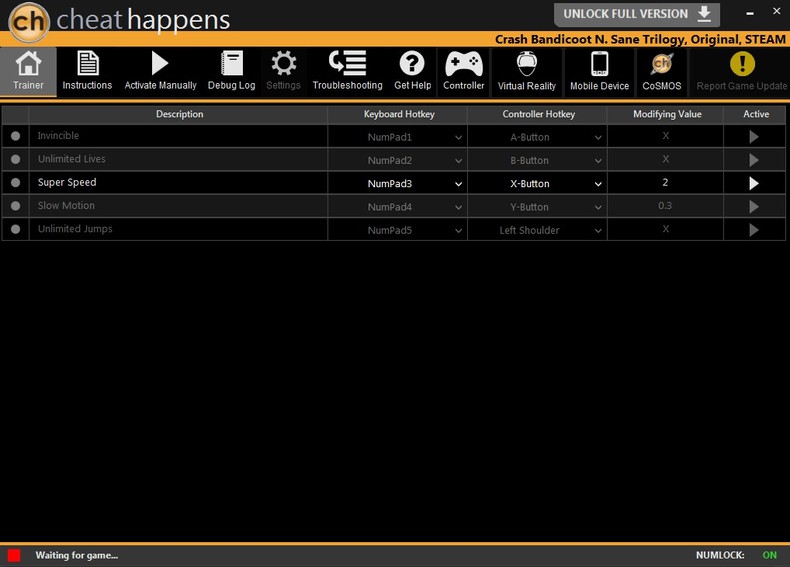Toggle the Super Speed row indicator dot

point(16,182)
